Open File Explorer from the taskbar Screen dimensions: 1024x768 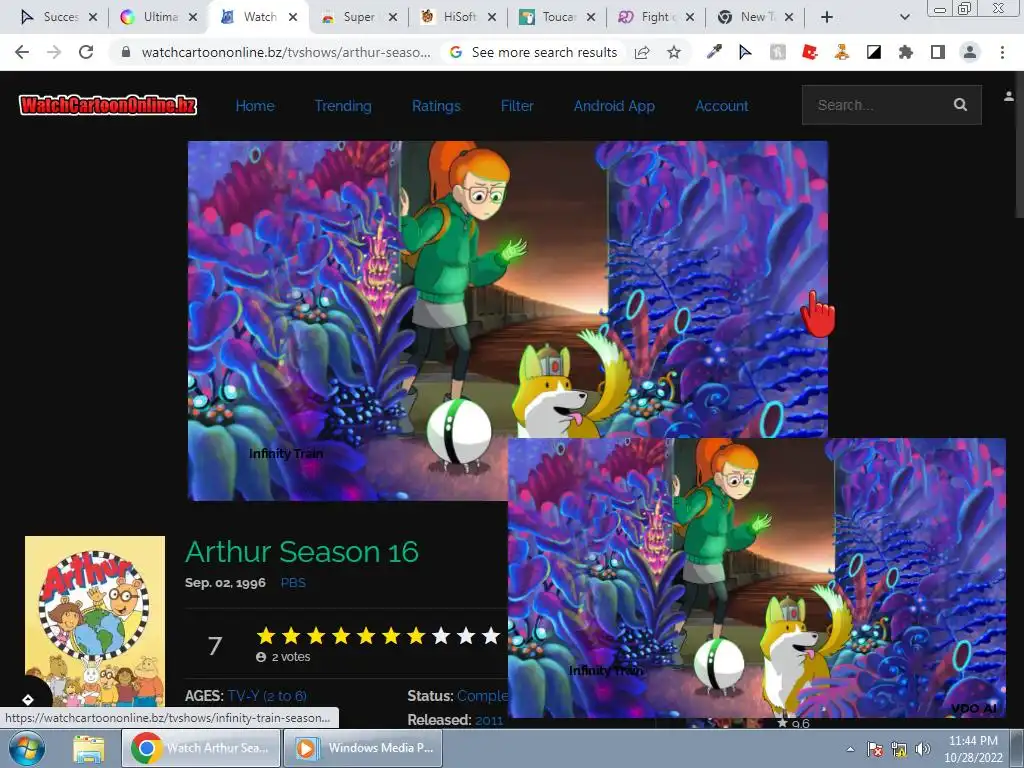coord(88,749)
